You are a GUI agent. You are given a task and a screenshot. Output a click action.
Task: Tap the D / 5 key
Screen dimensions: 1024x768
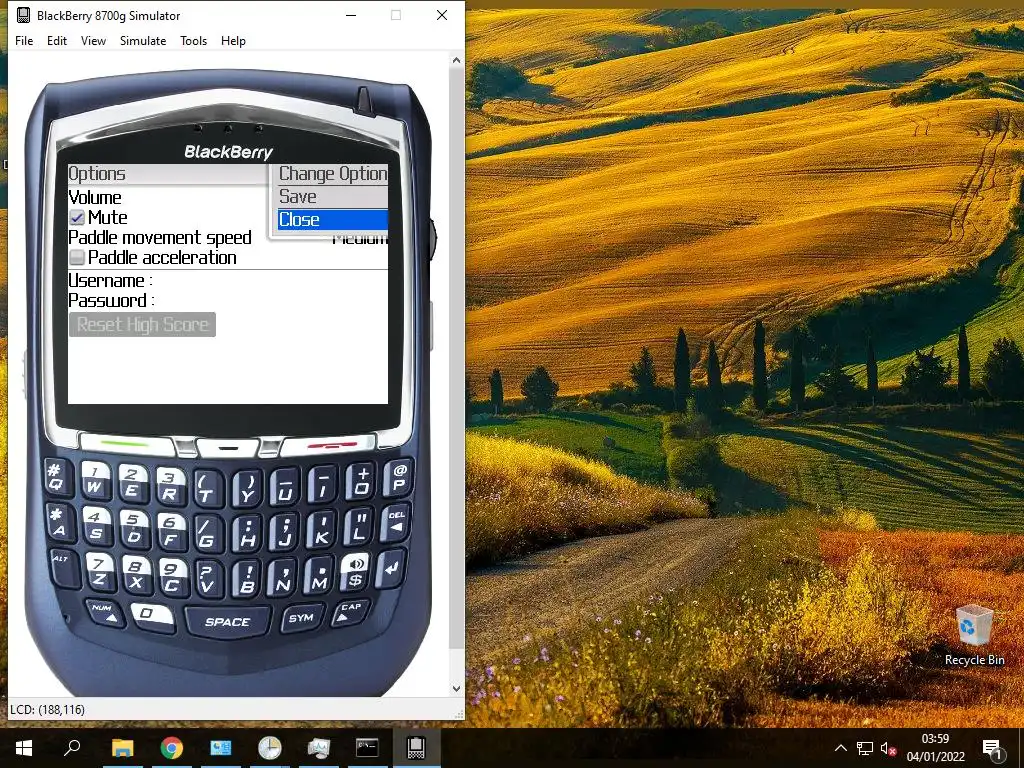point(134,529)
